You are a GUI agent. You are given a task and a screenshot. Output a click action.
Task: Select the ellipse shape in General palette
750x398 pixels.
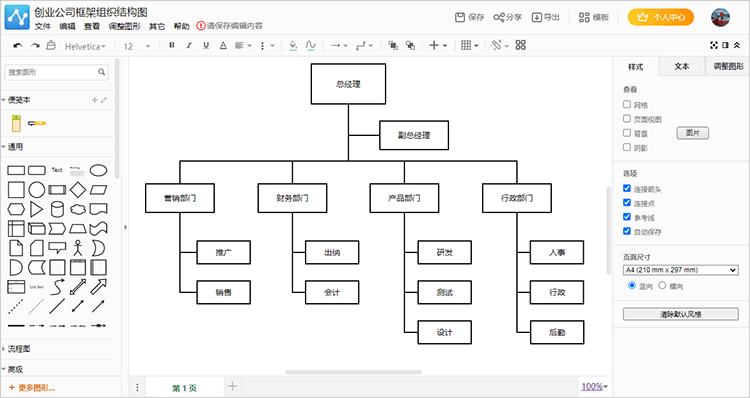99,170
